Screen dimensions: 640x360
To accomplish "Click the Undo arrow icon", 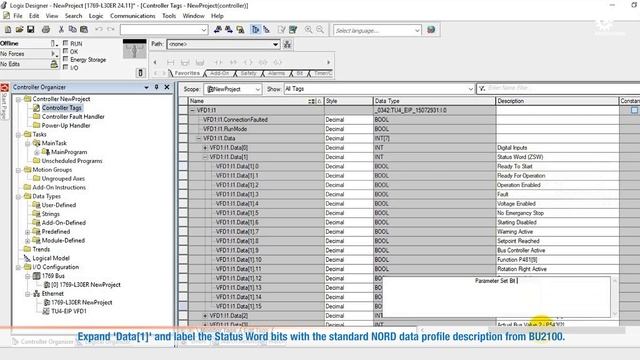I will [99, 30].
